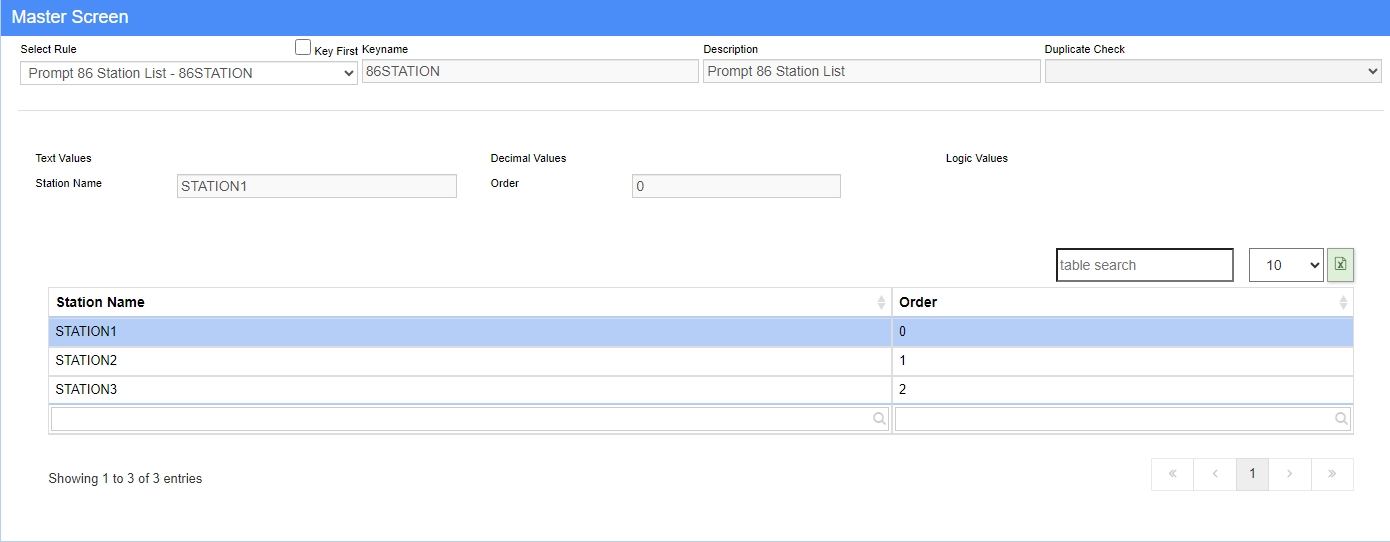The width and height of the screenshot is (1390, 542).
Task: Click magnifier in Station Name filter box
Action: point(879,419)
